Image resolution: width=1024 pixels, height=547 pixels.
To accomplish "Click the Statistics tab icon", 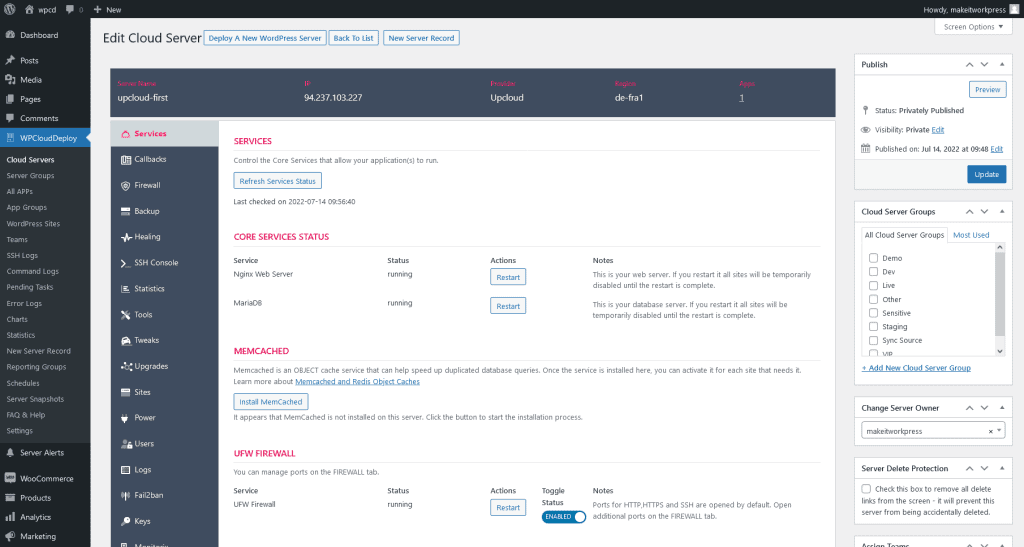I will [125, 289].
